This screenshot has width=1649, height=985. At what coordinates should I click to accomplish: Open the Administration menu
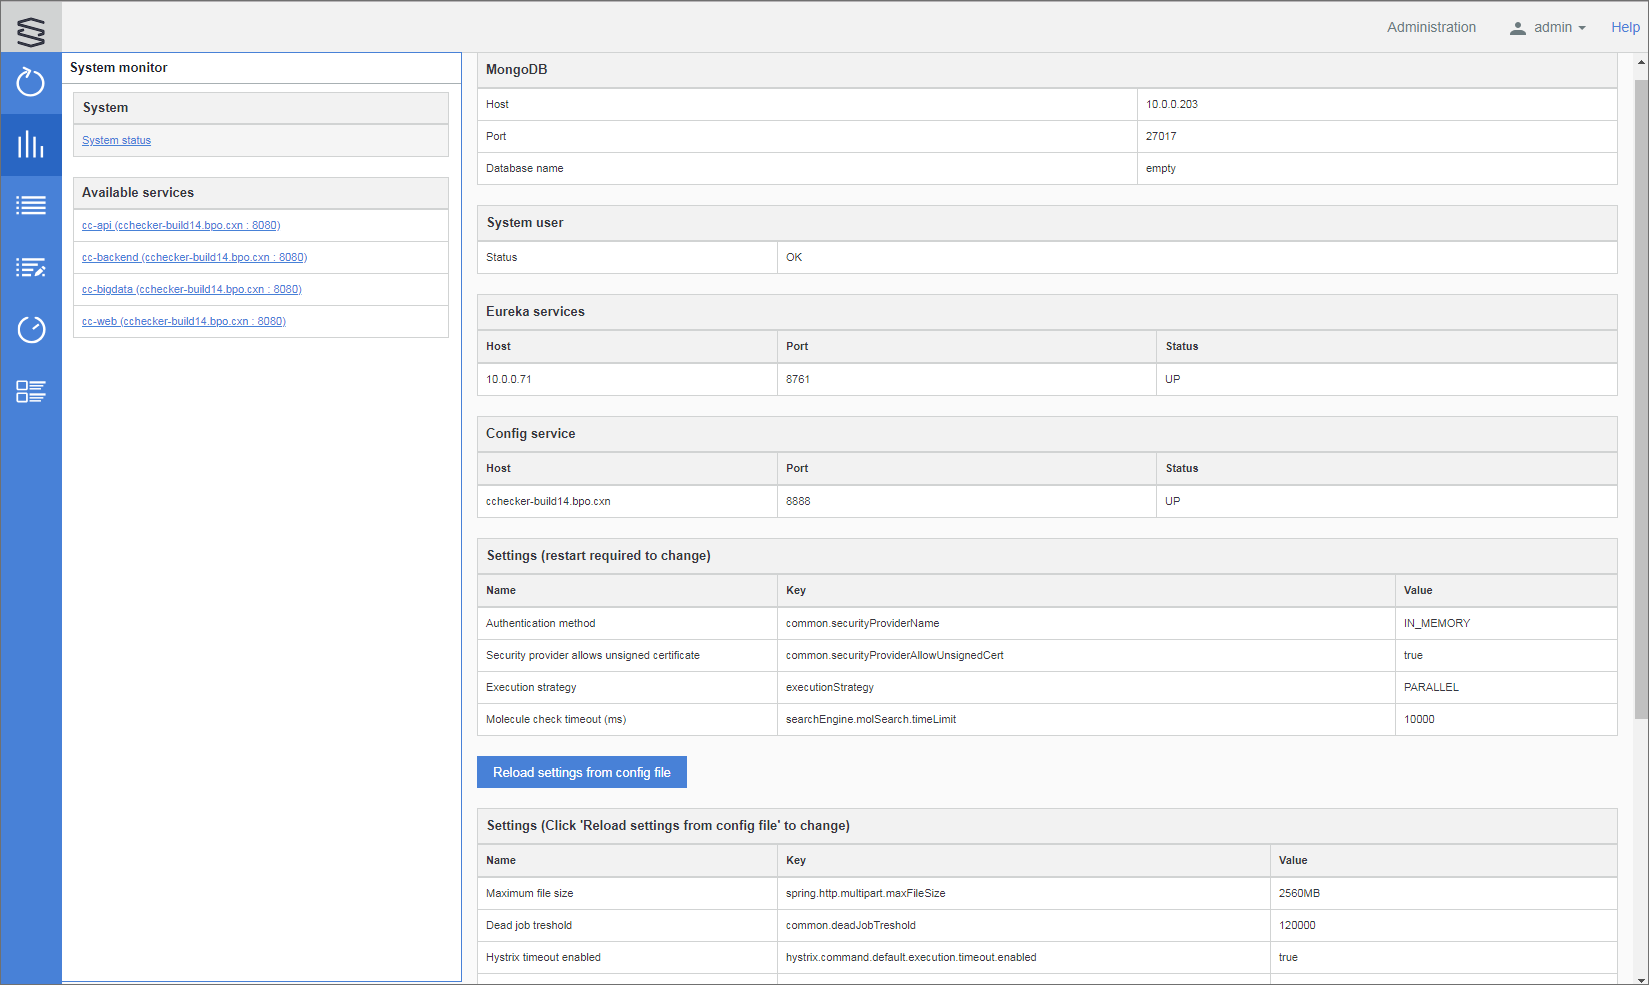1431,28
